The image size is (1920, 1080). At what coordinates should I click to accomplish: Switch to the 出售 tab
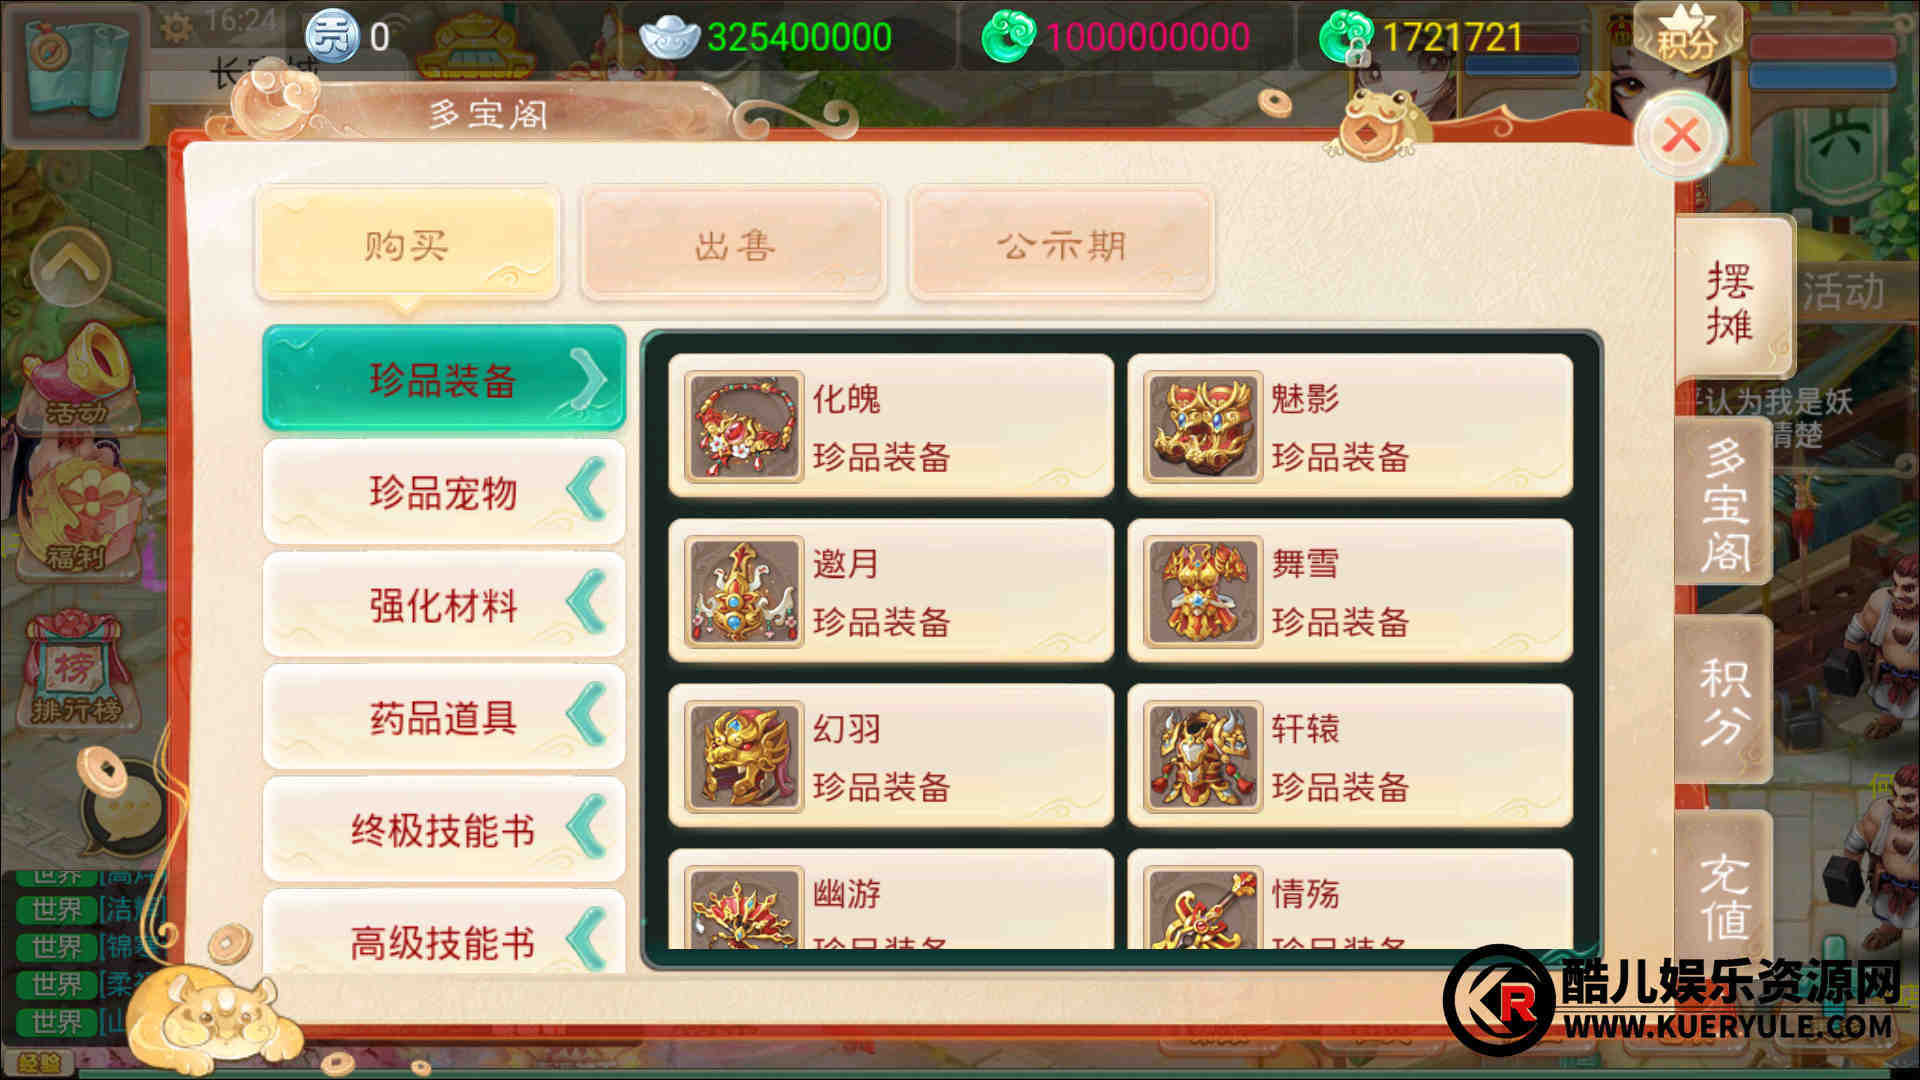[734, 244]
